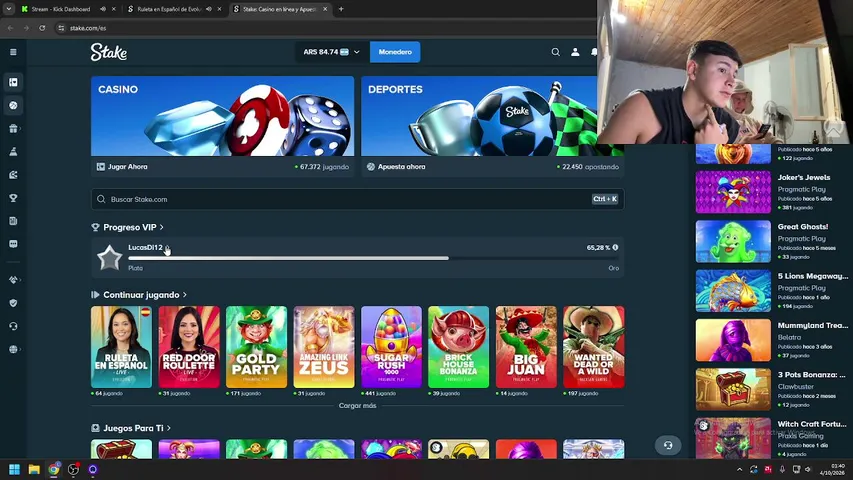853x480 pixels.
Task: Open the sidebar headset support icon
Action: coord(14,326)
